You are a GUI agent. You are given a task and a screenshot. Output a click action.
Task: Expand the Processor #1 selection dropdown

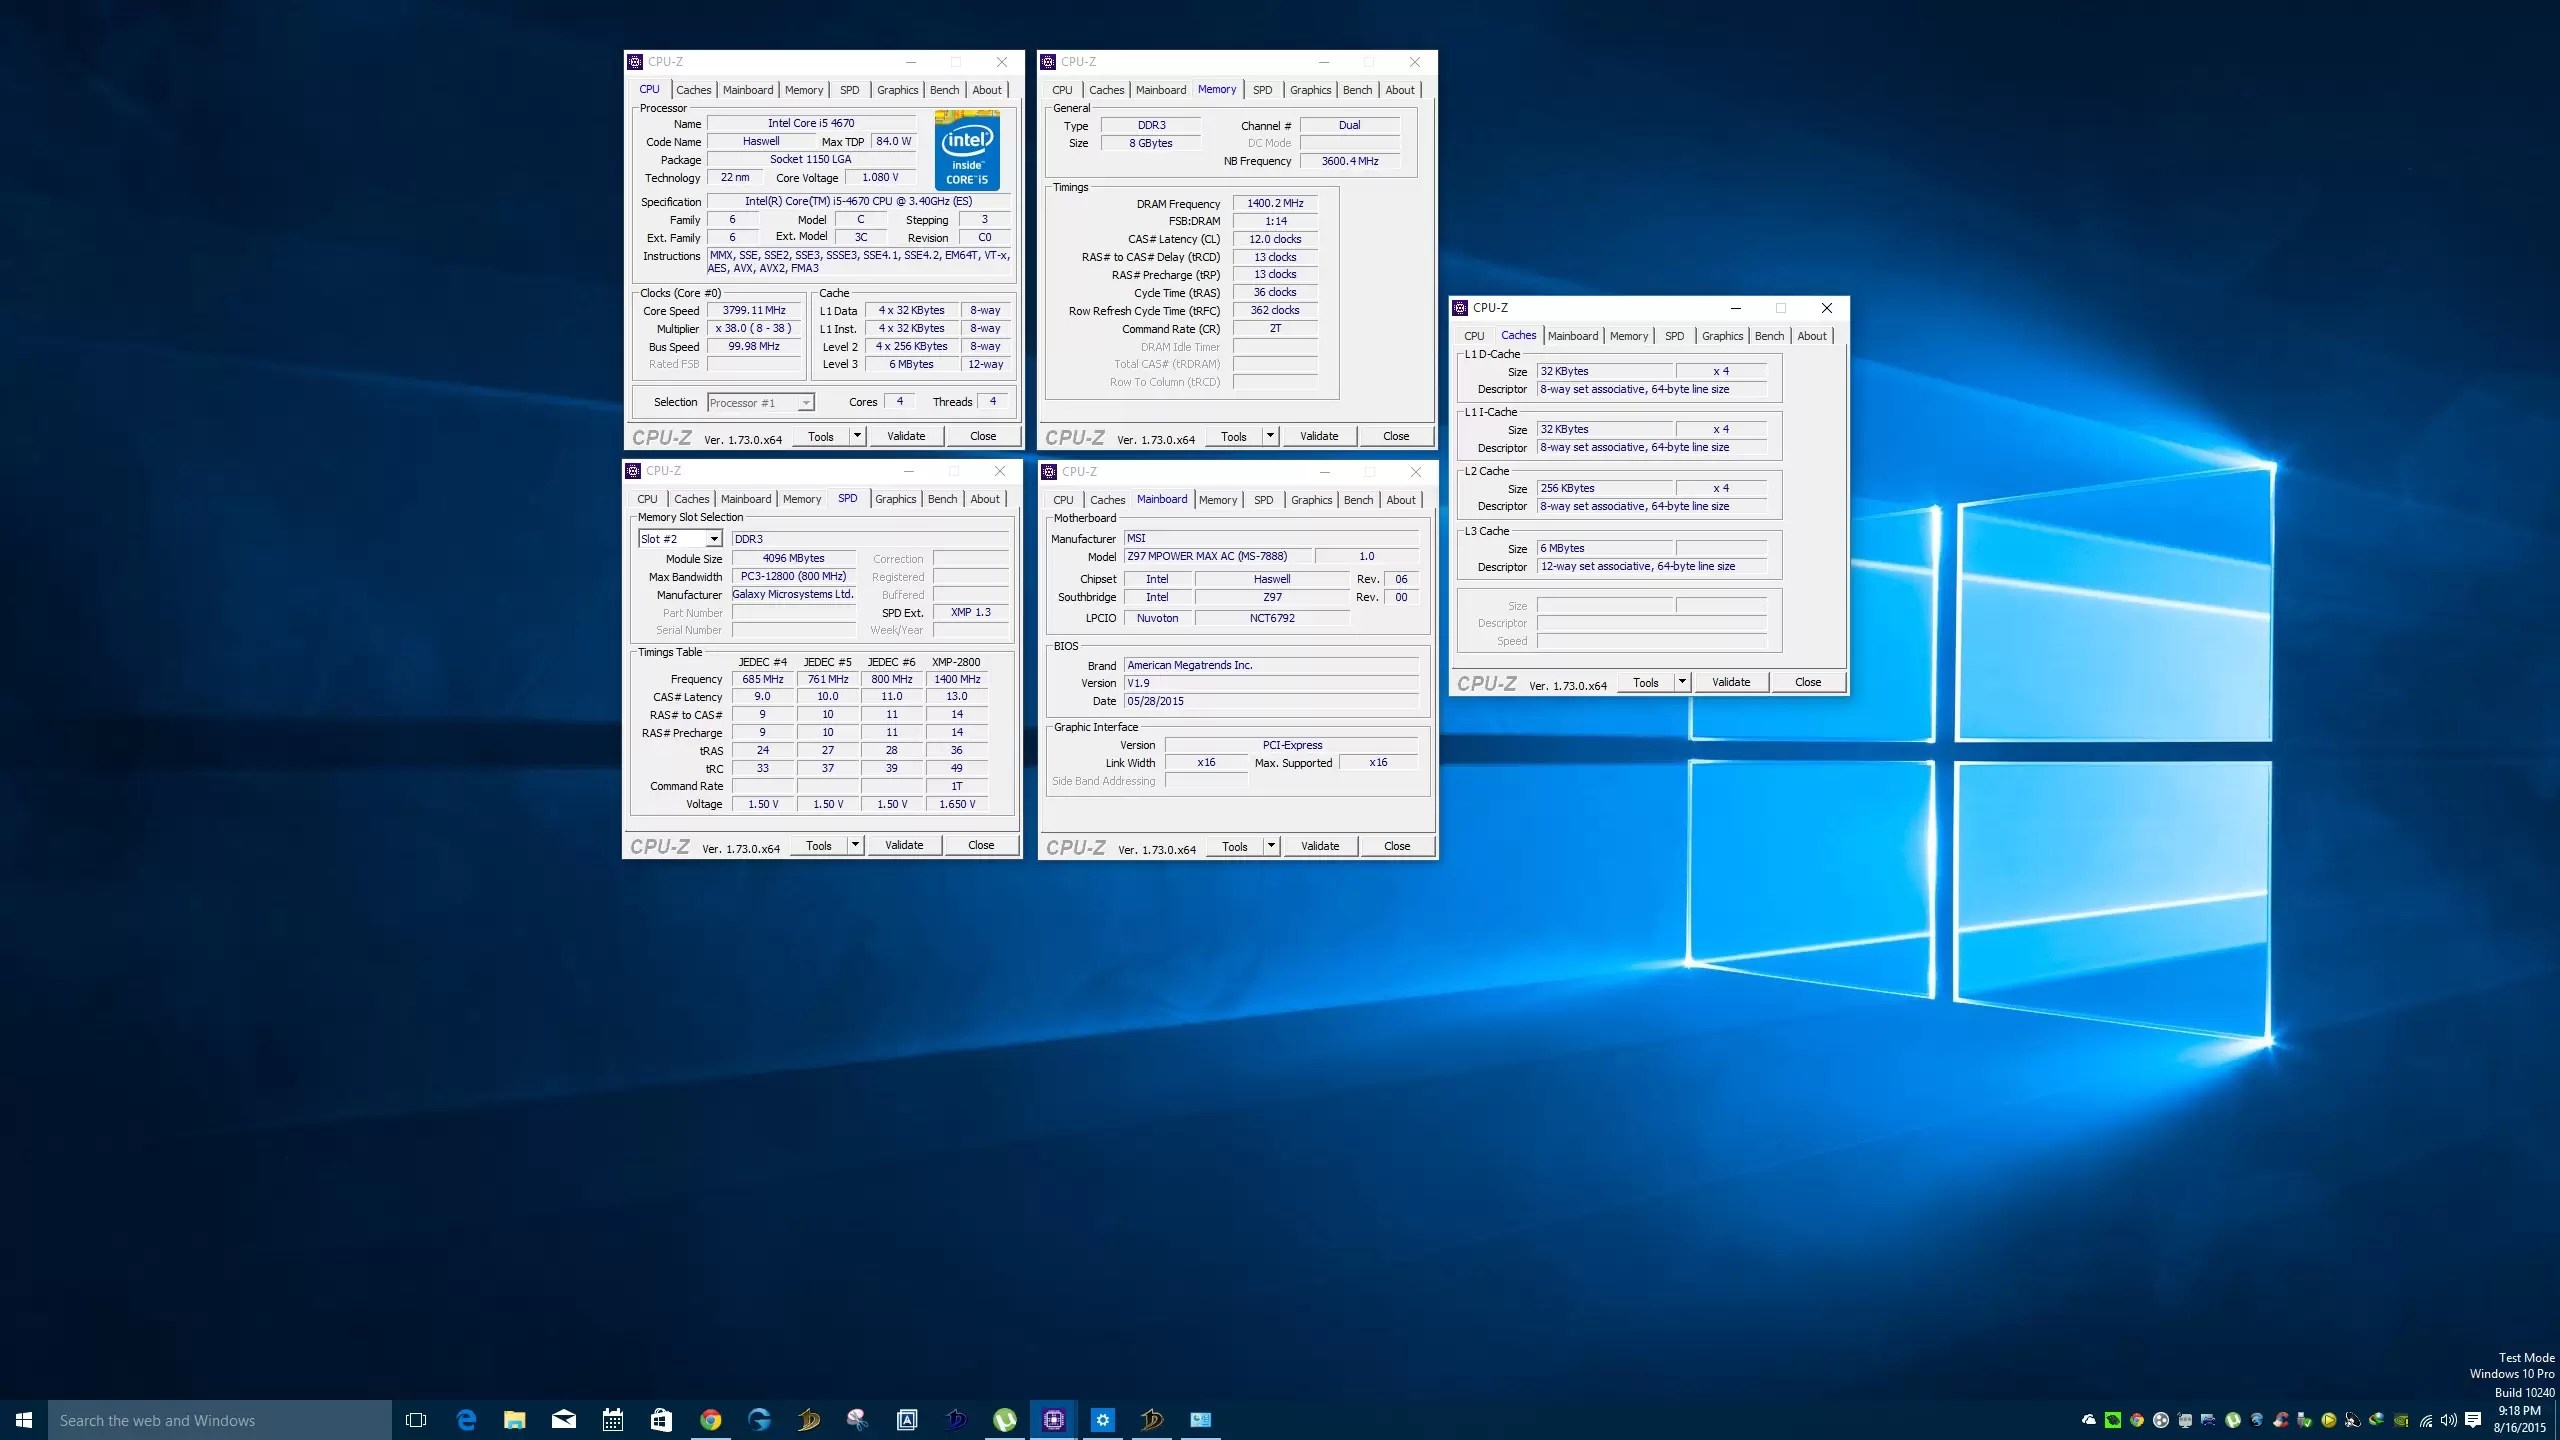(x=805, y=402)
